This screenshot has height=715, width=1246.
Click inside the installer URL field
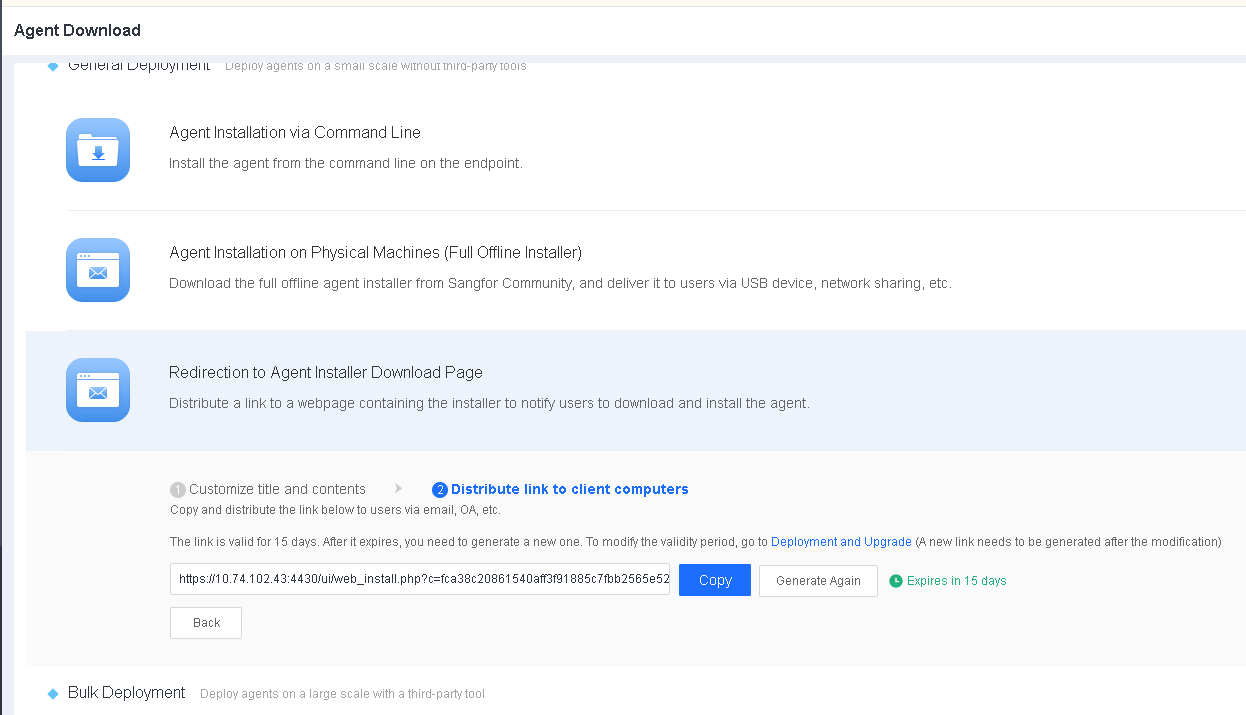[420, 579]
